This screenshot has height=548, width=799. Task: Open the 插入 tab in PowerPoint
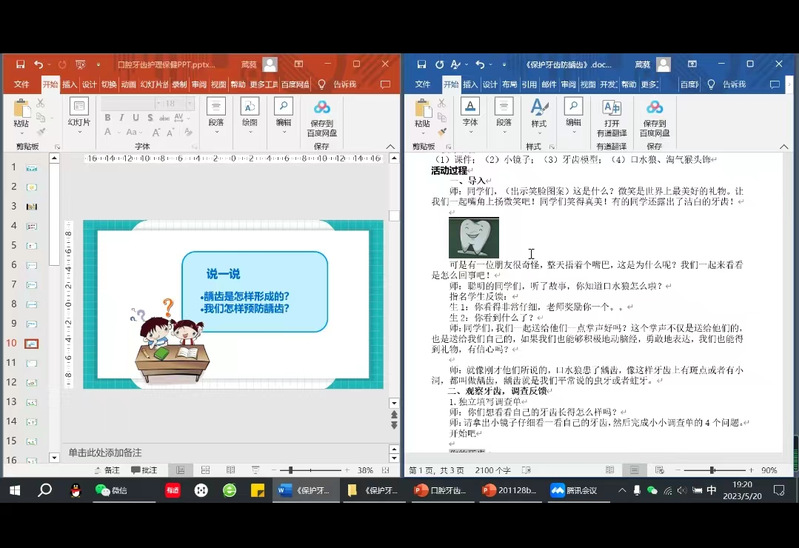(x=69, y=85)
